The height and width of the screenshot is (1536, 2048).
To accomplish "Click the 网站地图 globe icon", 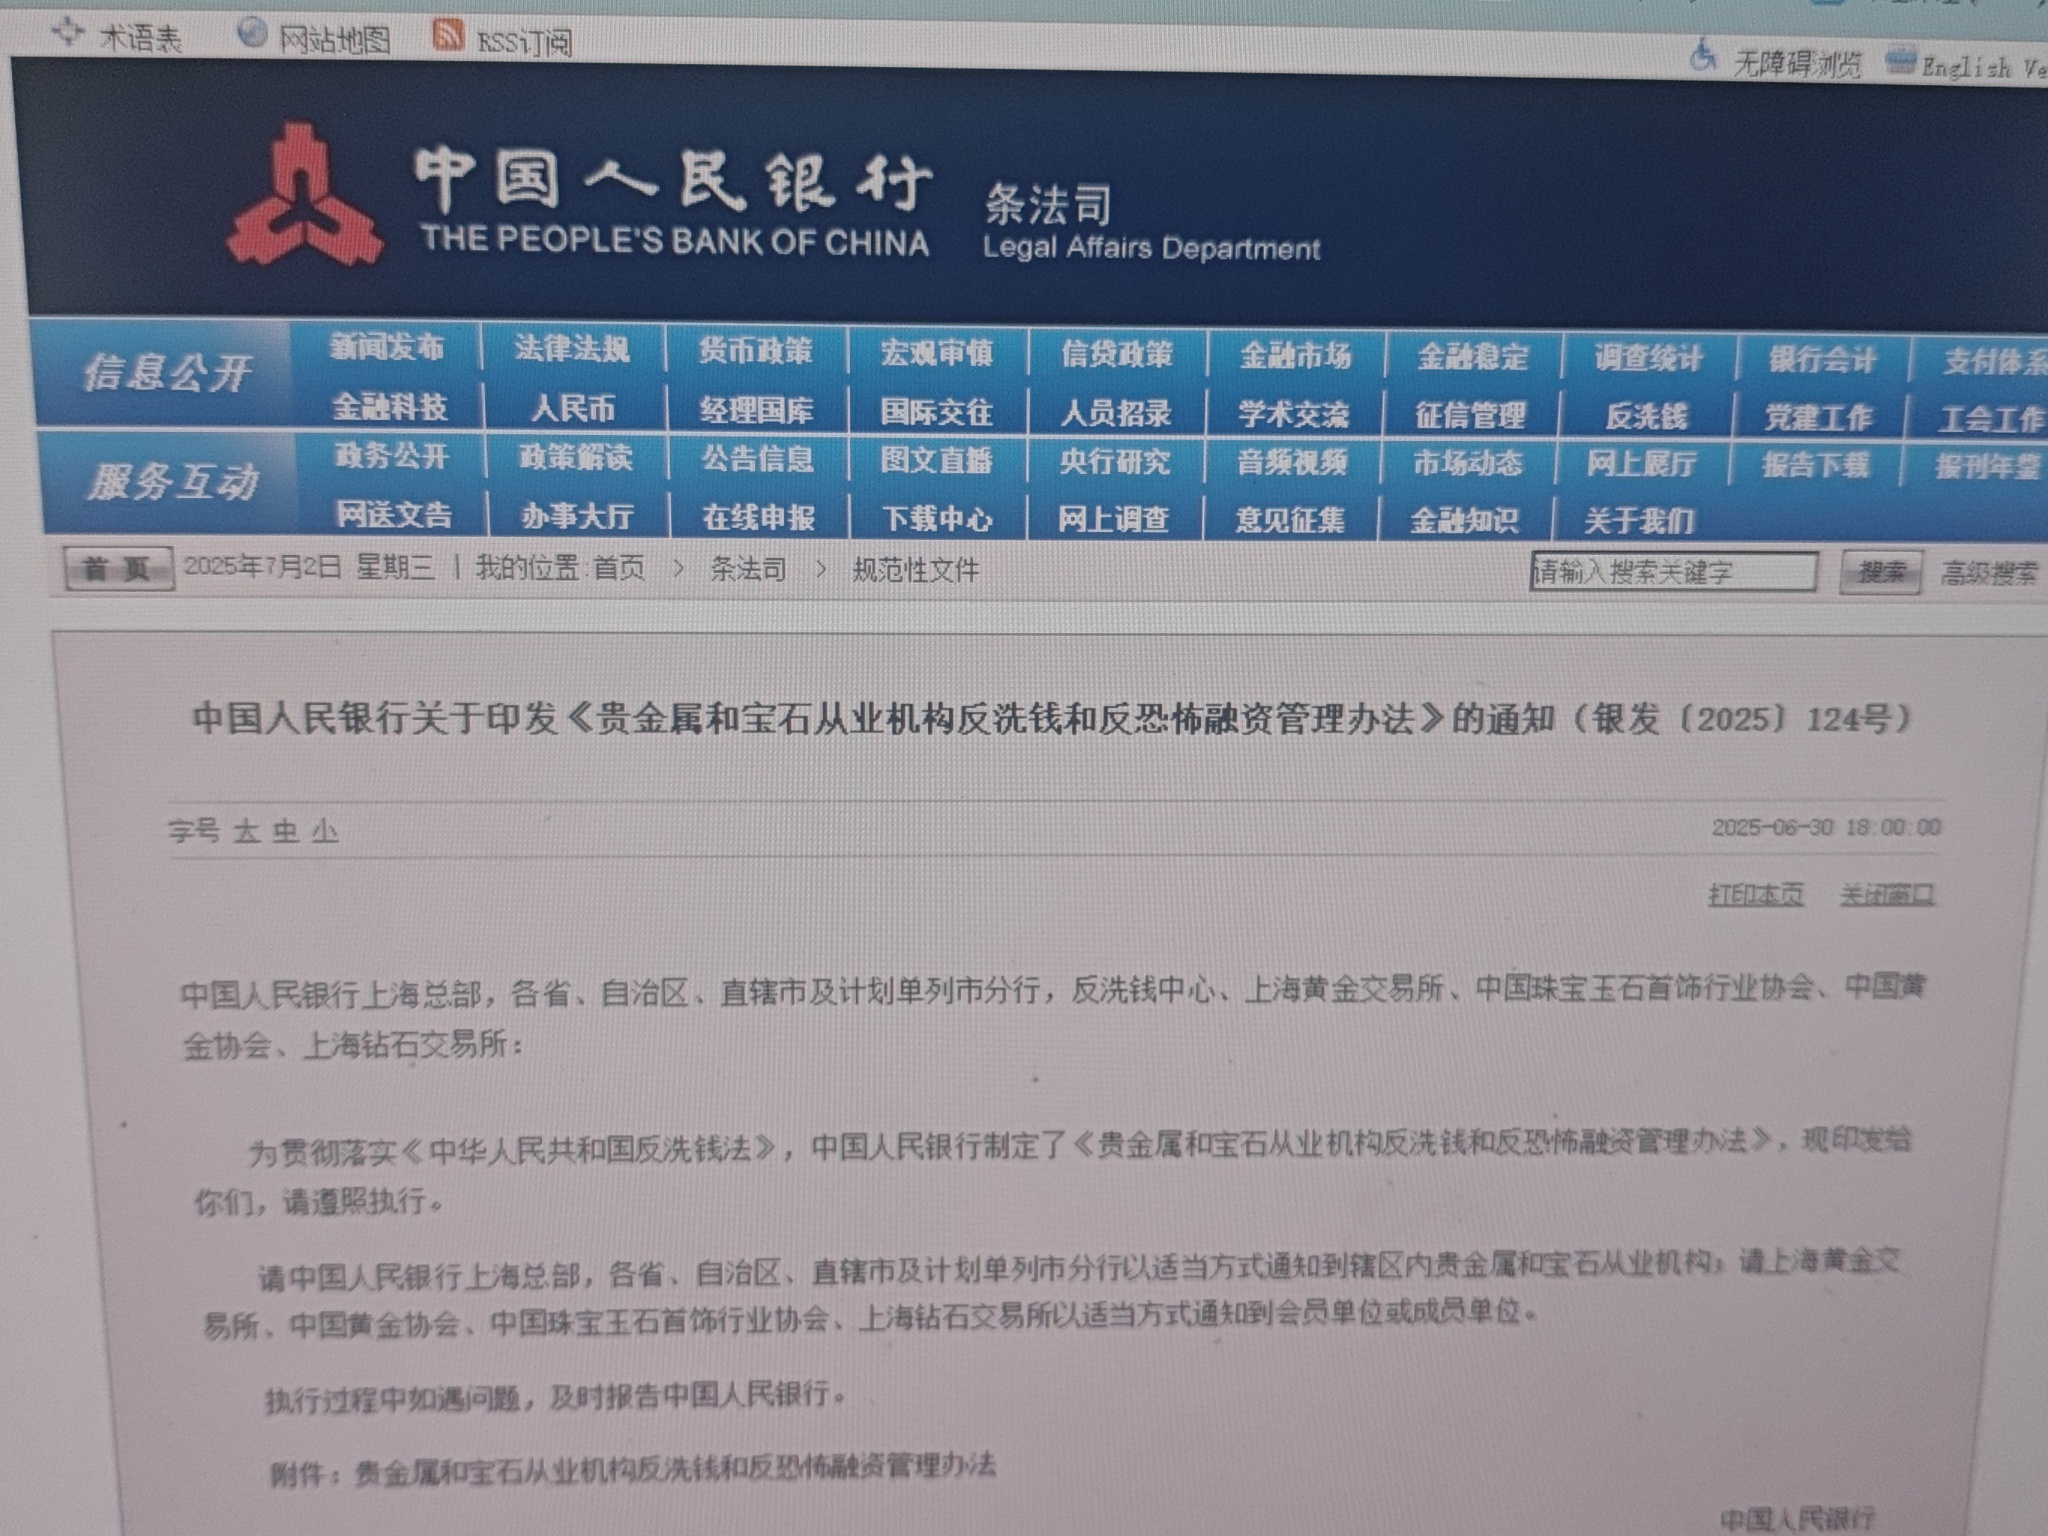I will [251, 35].
